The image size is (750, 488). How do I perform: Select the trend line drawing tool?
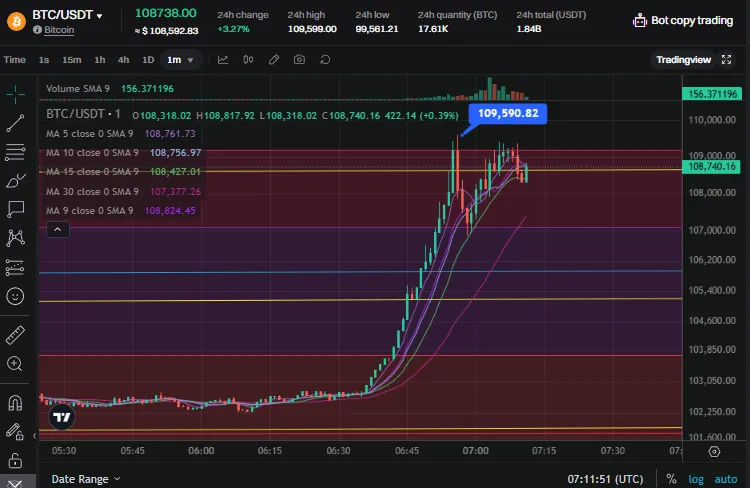tap(15, 123)
